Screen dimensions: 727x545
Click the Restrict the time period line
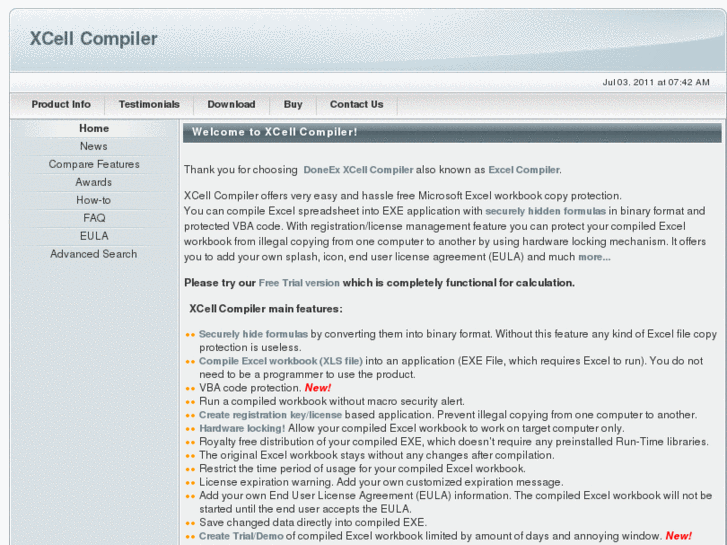[362, 468]
